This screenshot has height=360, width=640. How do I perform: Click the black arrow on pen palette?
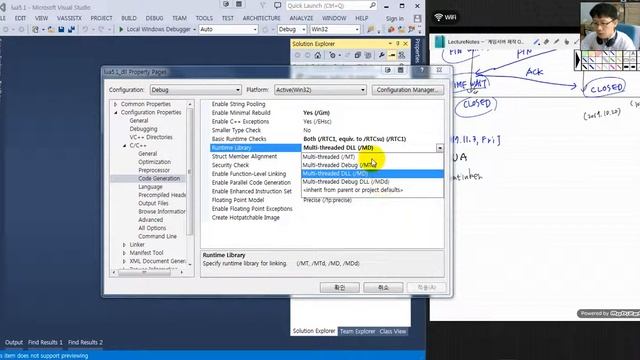pyautogui.click(x=578, y=60)
